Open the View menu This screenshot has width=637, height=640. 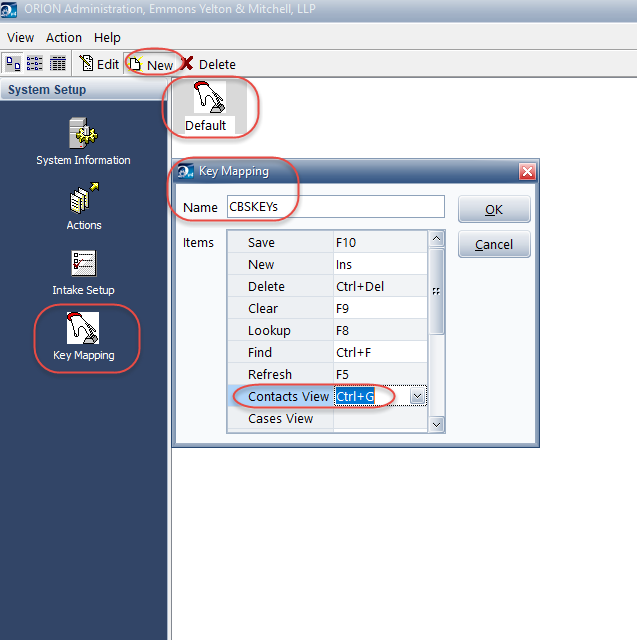[20, 37]
